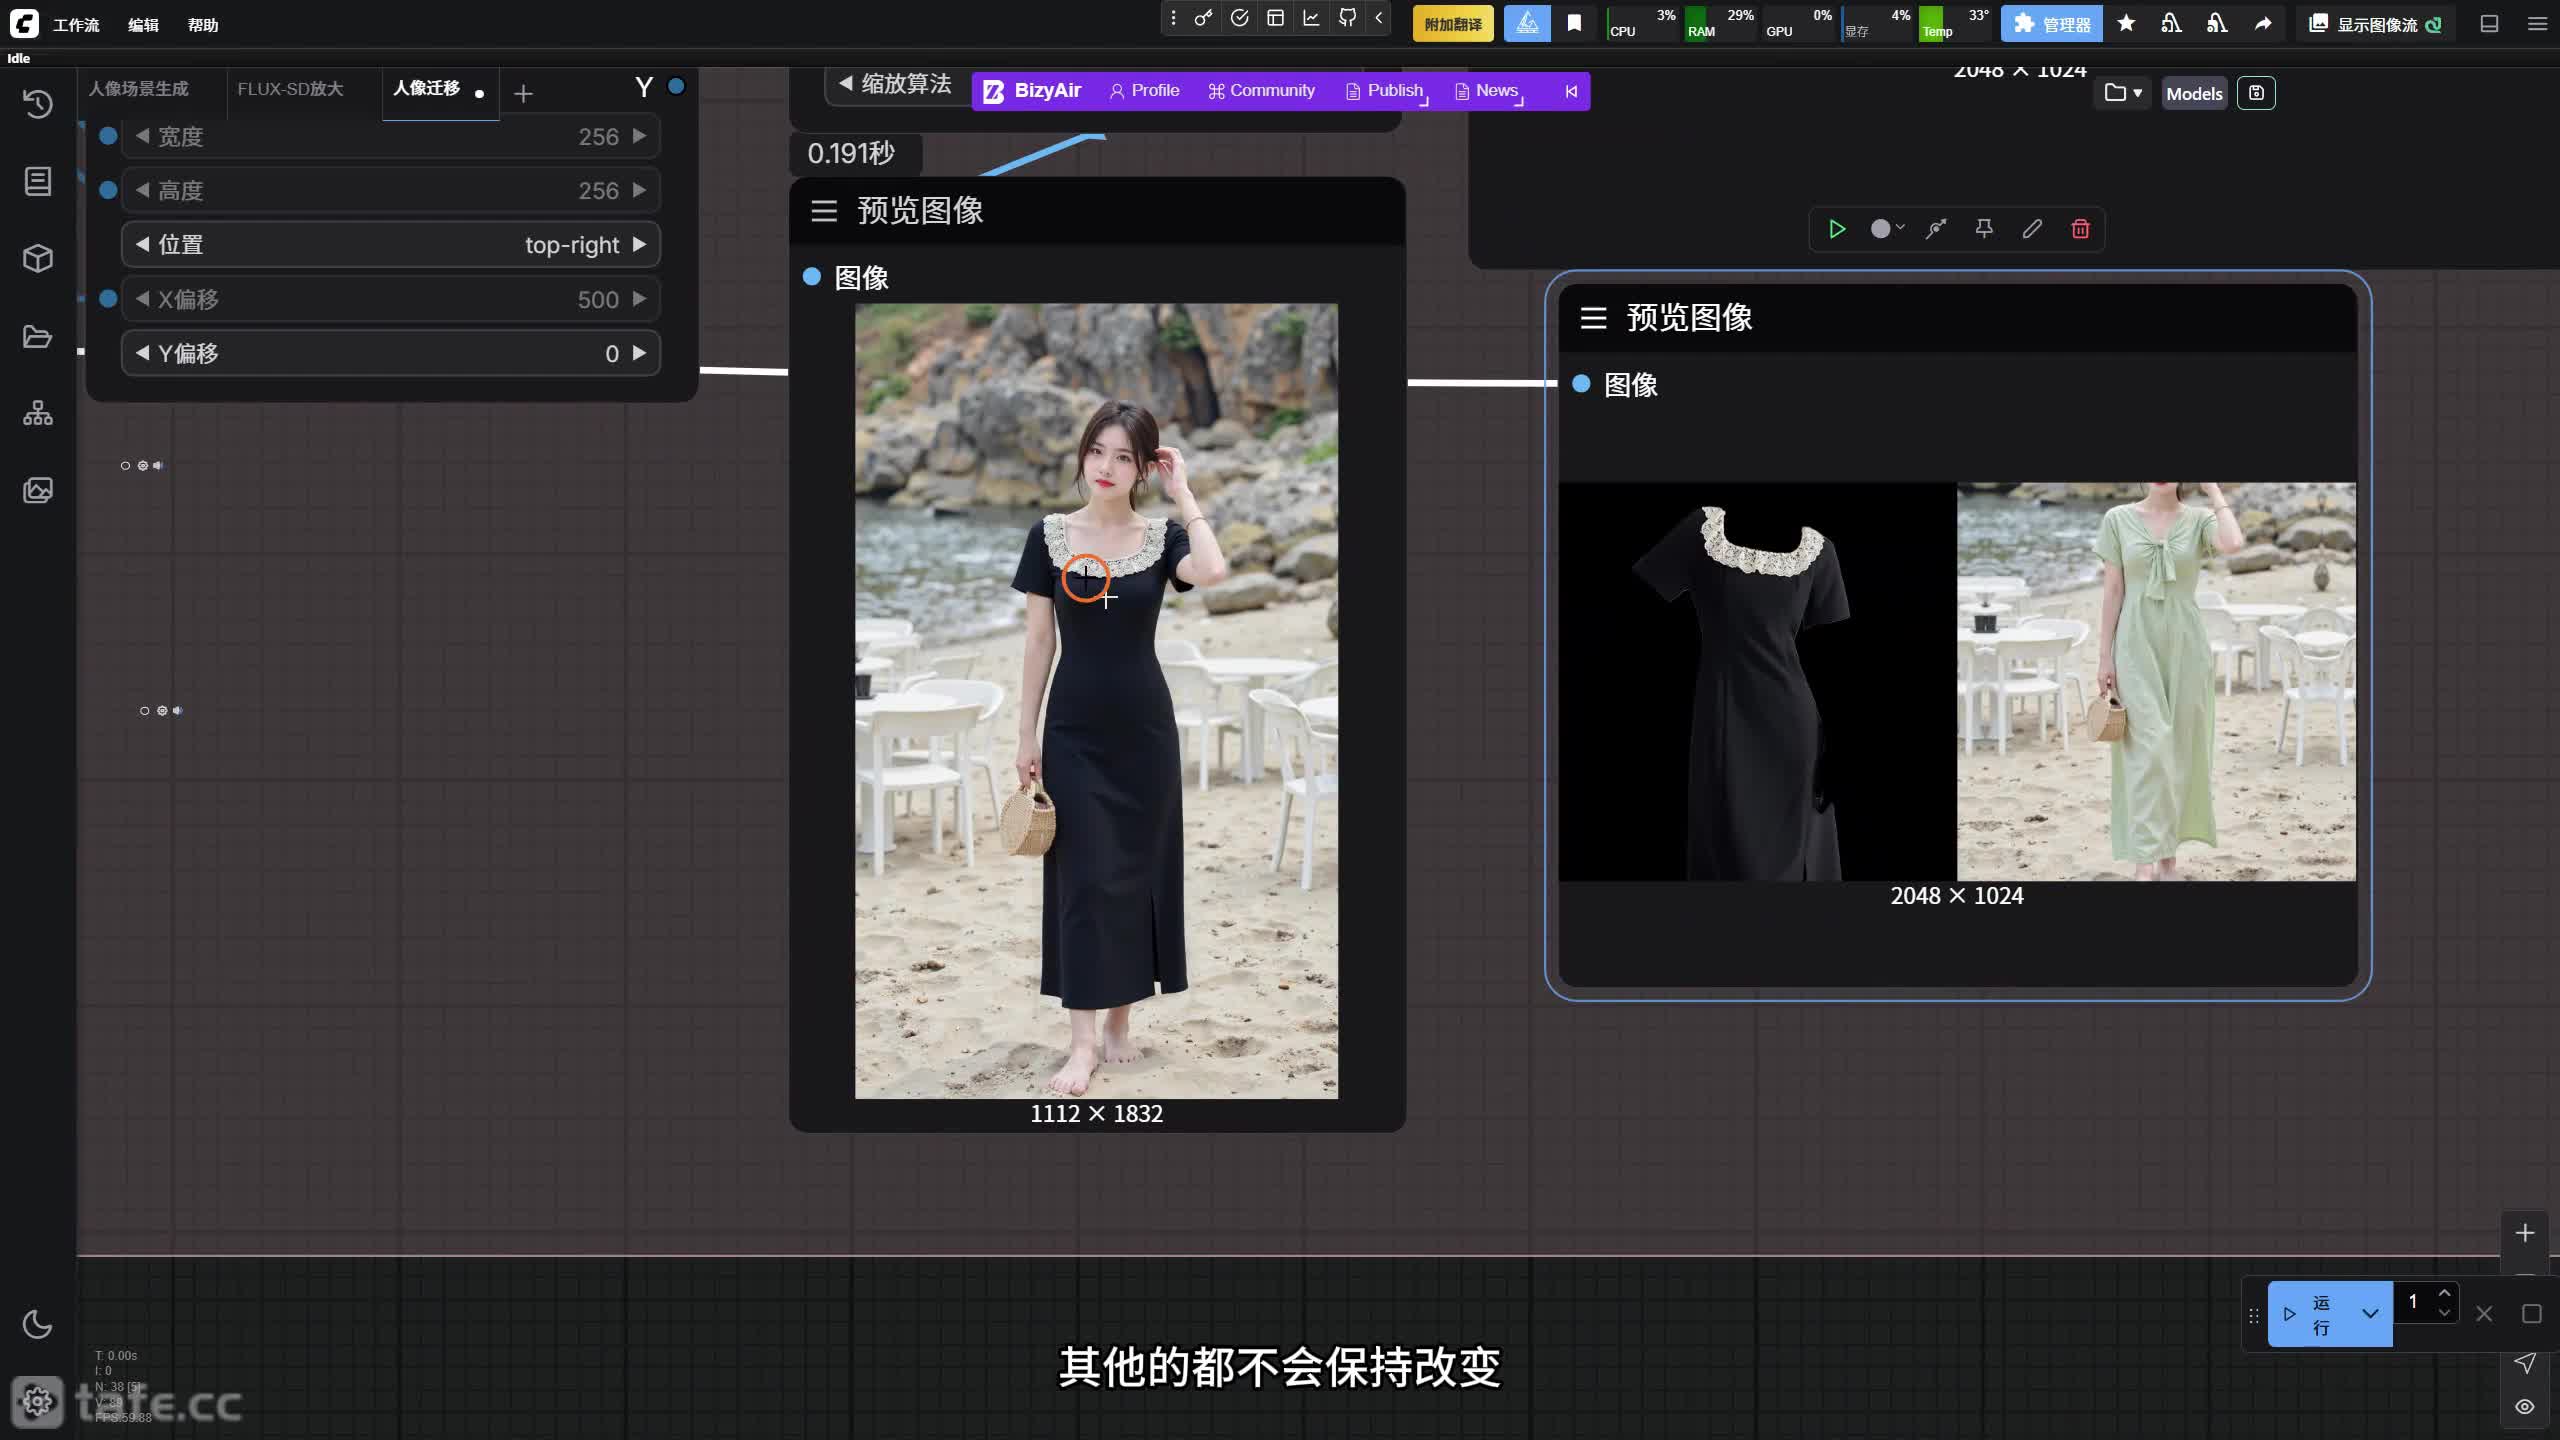The image size is (2560, 1440).
Task: Click the save icon beside Models
Action: pos(2256,93)
